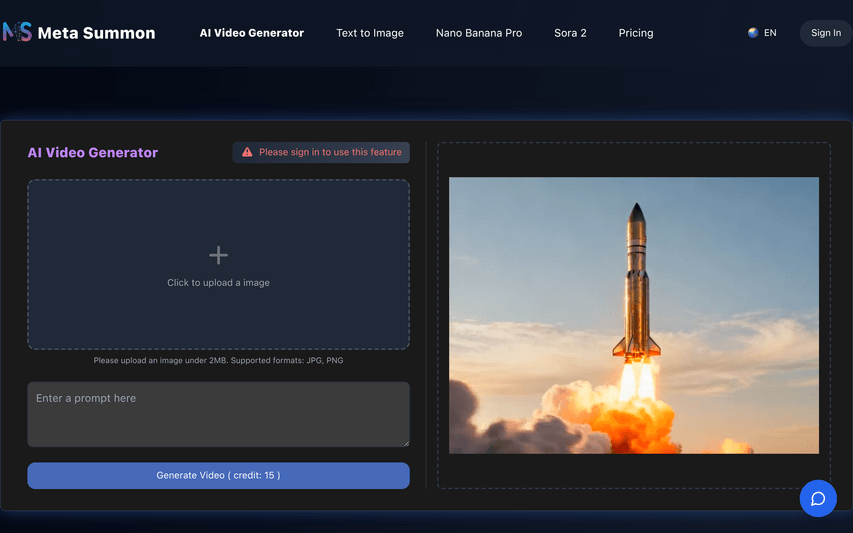Open the chat support bubble icon
The image size is (853, 533).
tap(817, 498)
